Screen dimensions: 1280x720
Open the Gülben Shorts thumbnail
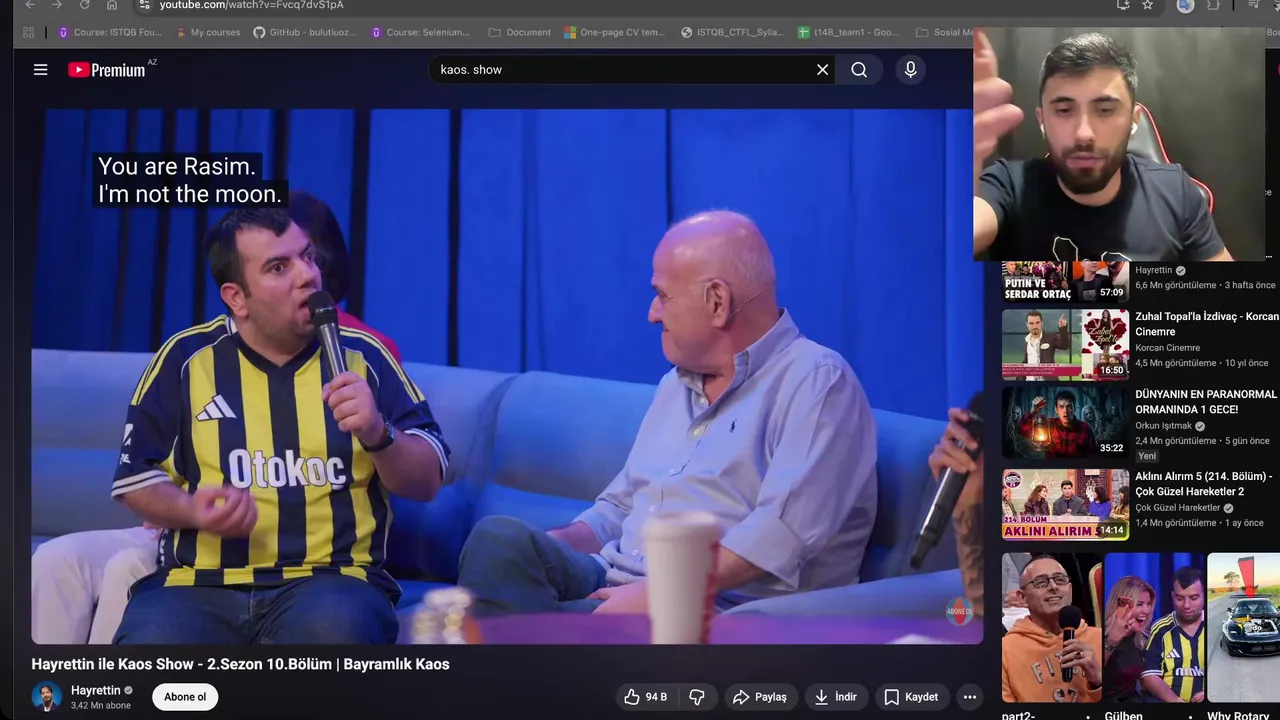click(x=1154, y=628)
